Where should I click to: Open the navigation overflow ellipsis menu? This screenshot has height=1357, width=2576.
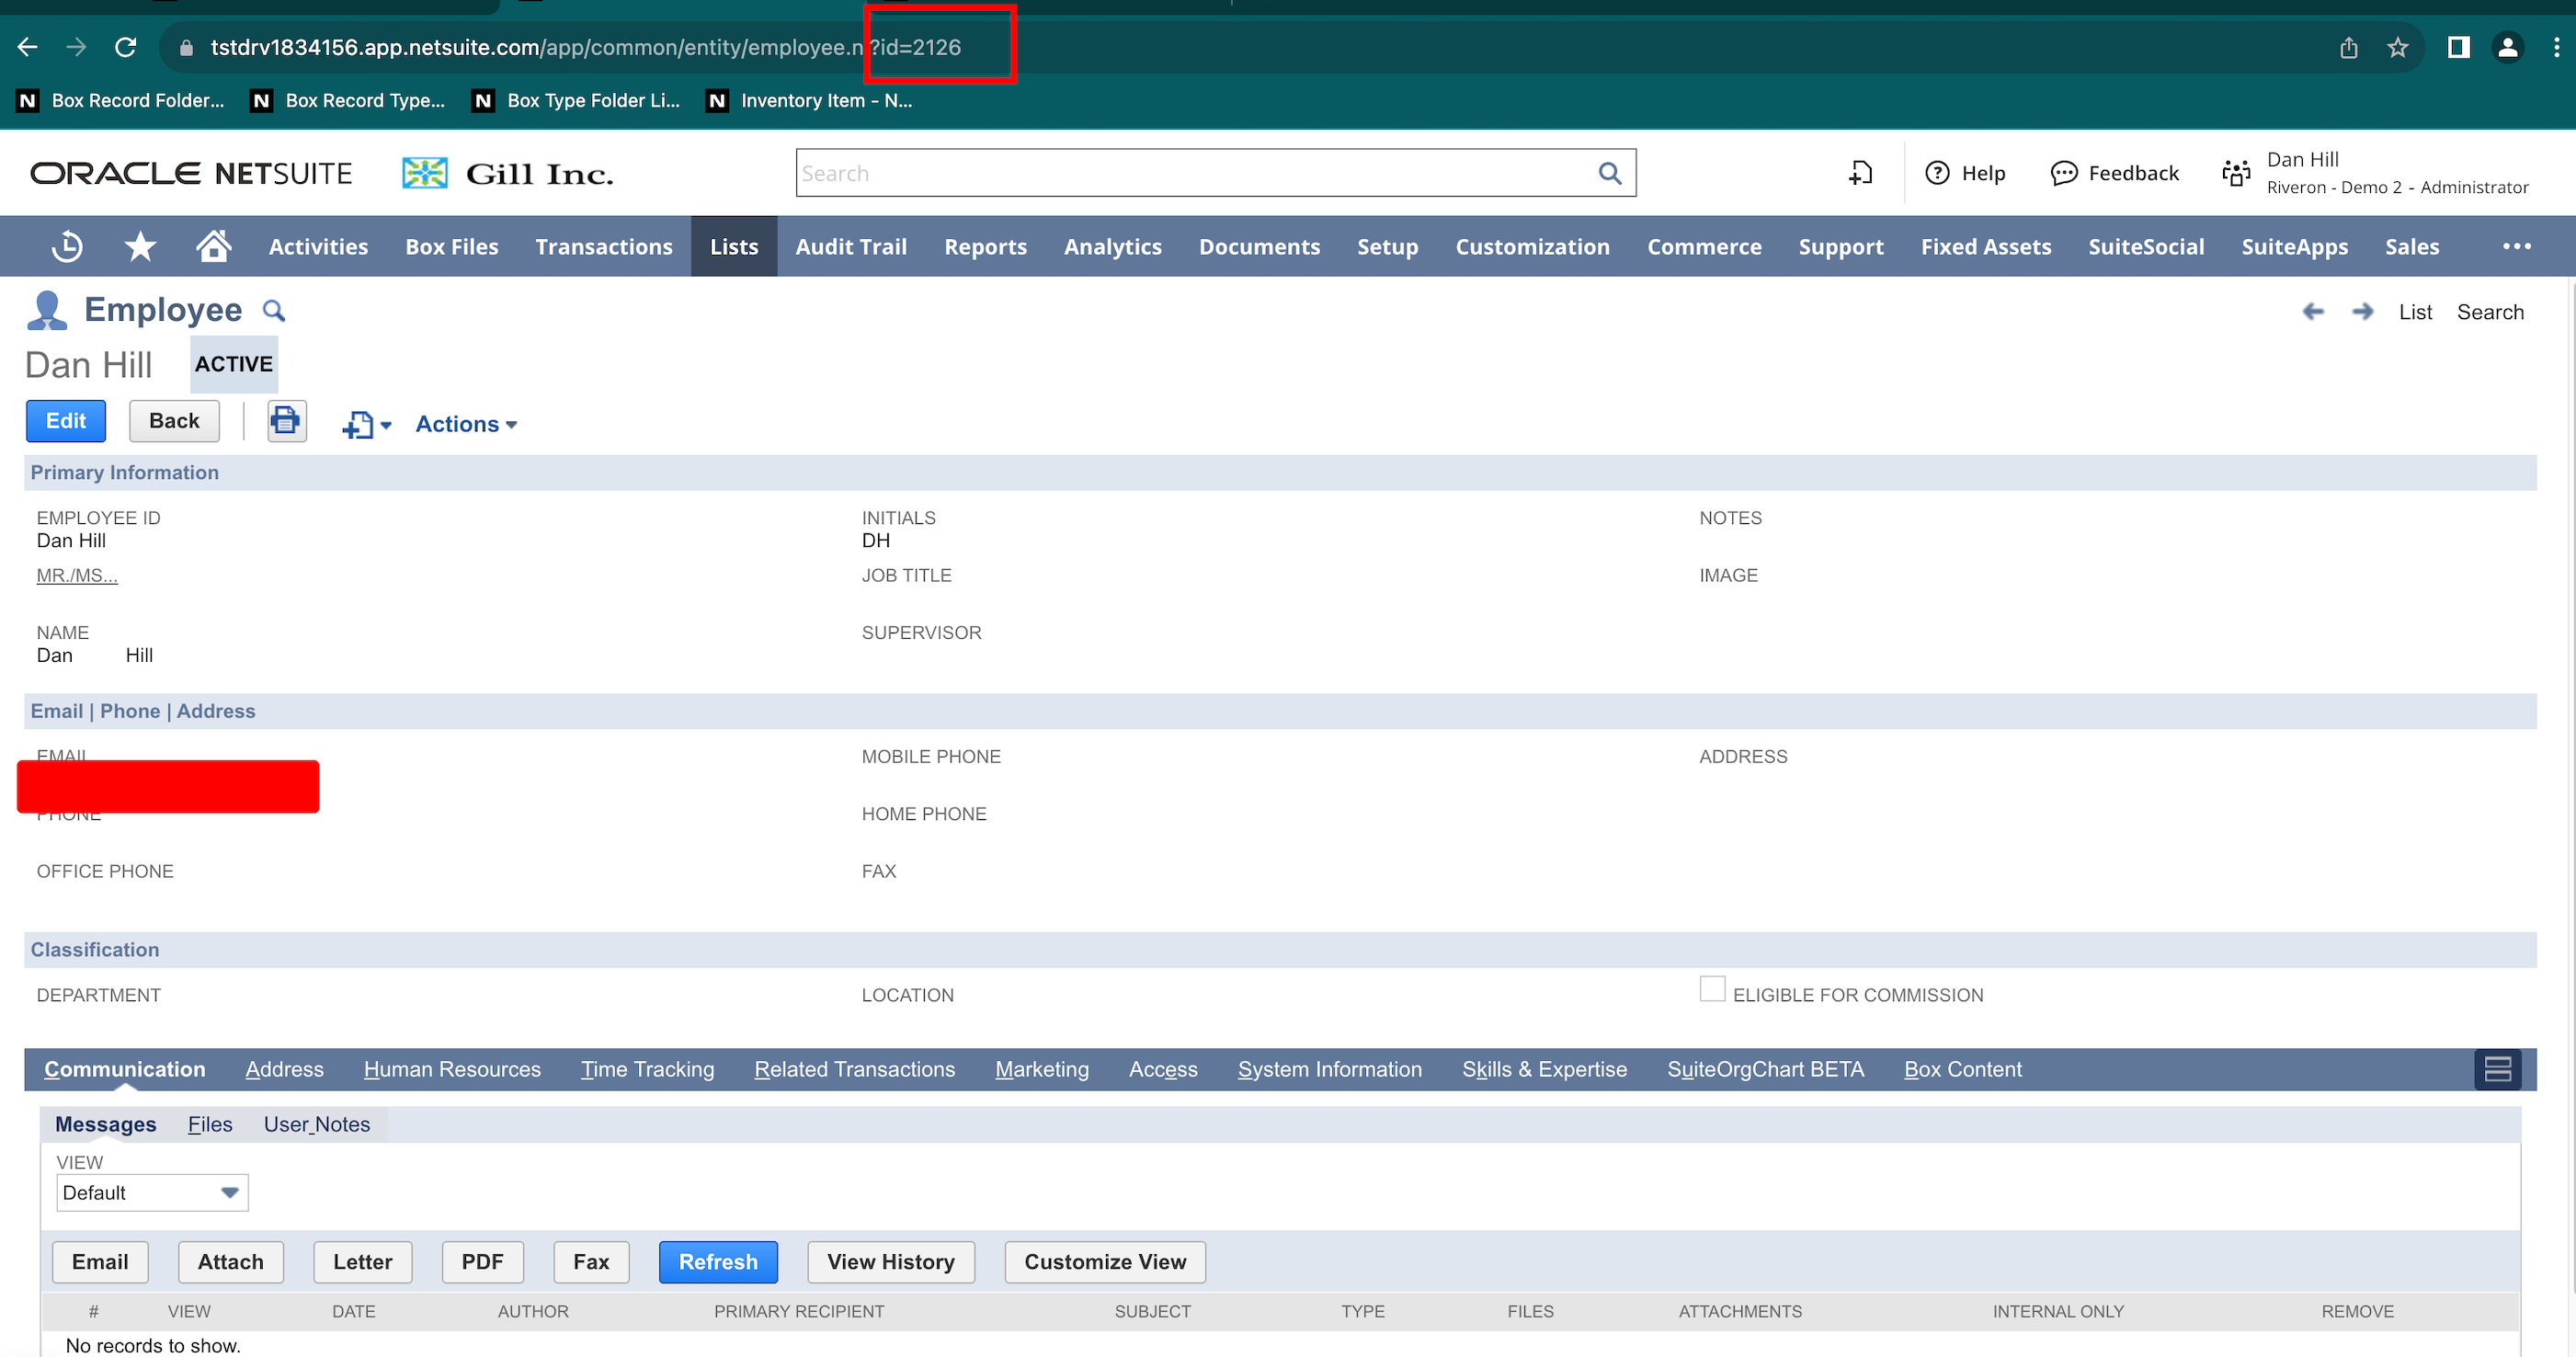[x=2516, y=246]
